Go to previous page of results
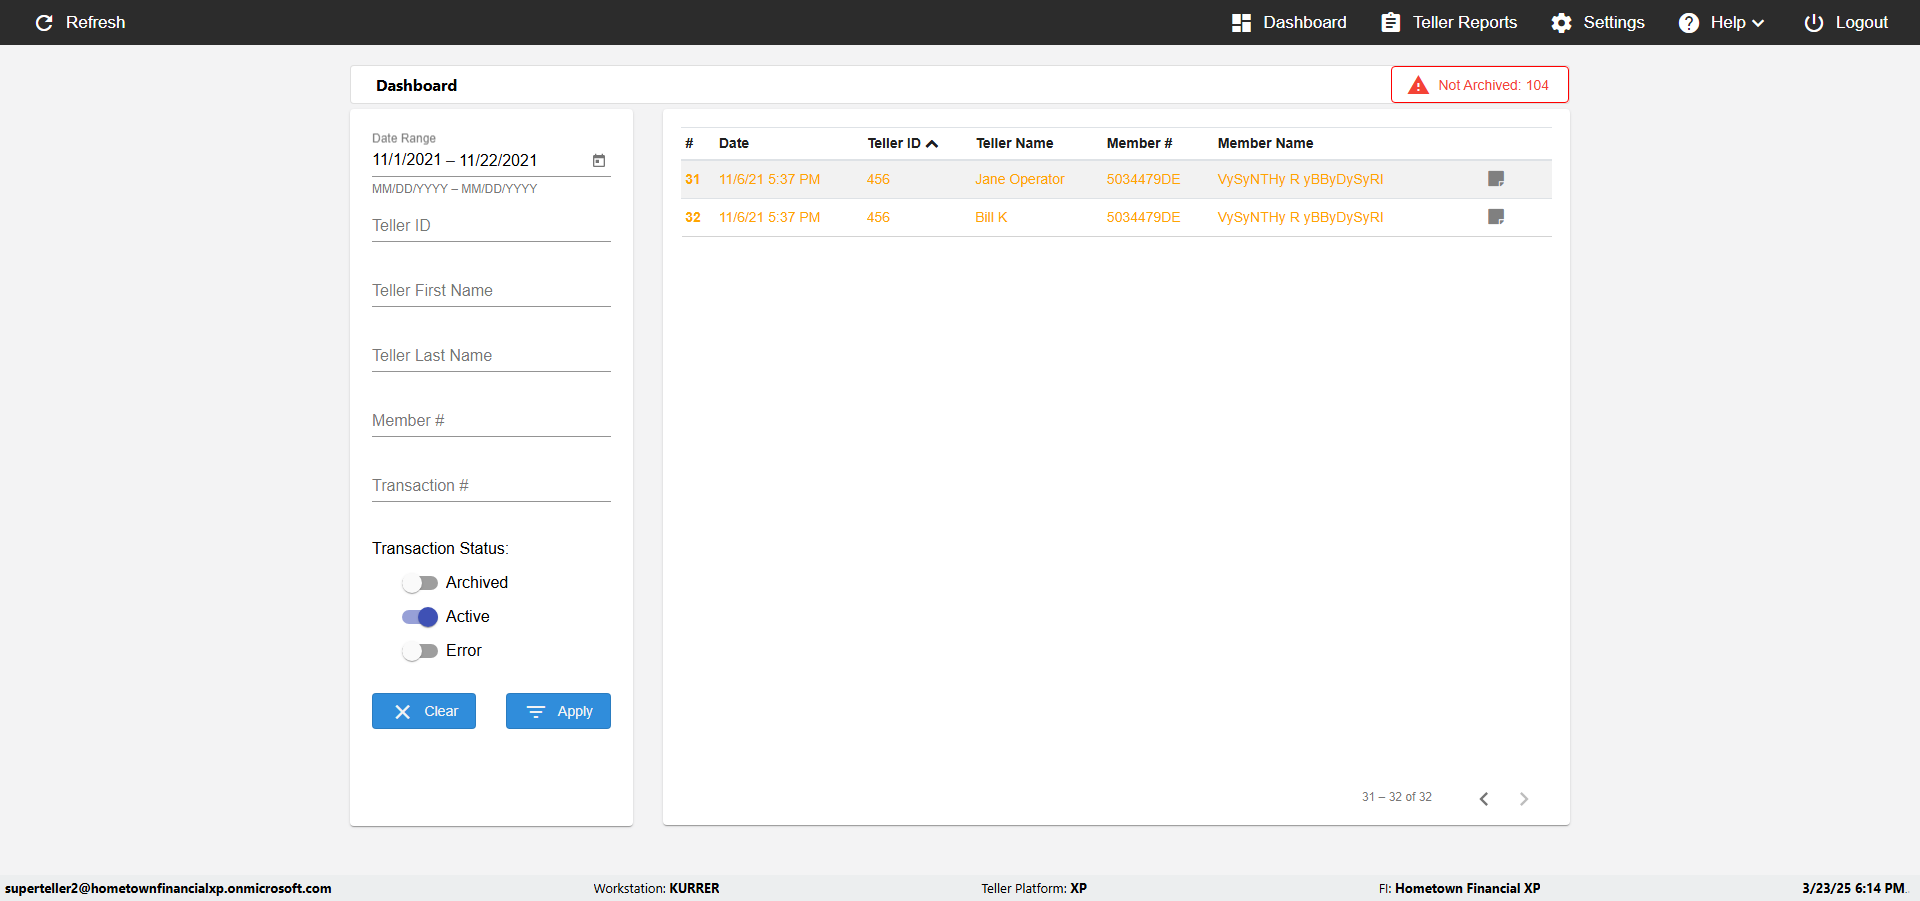The width and height of the screenshot is (1920, 901). pyautogui.click(x=1484, y=798)
